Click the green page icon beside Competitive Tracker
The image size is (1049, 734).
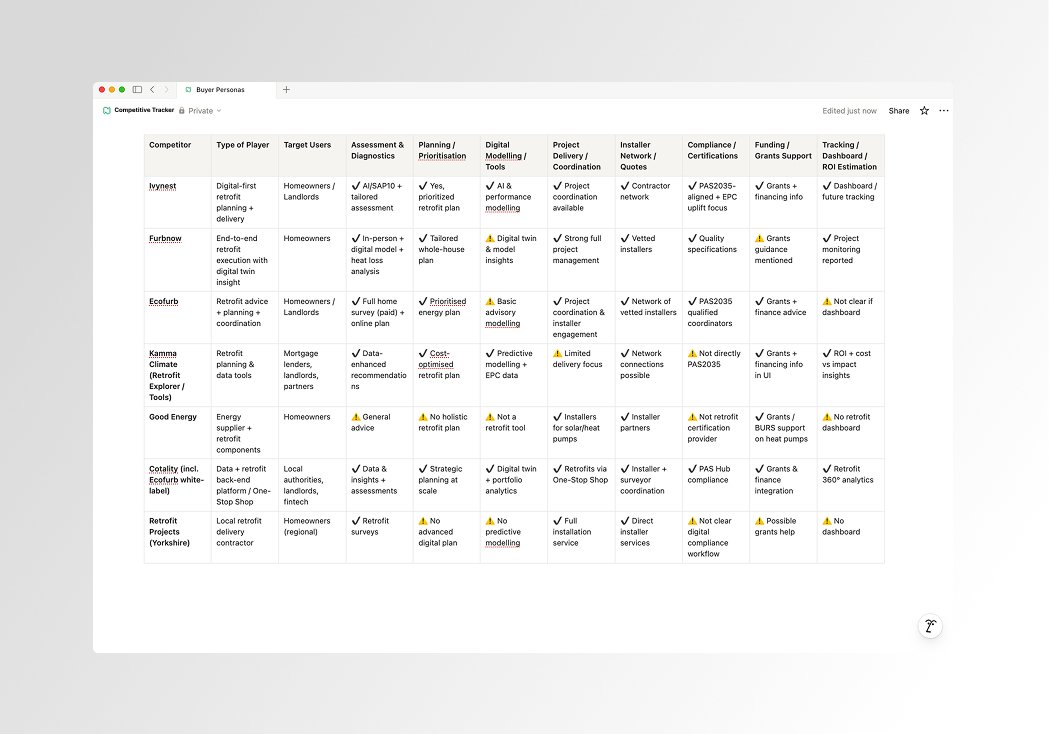click(106, 110)
